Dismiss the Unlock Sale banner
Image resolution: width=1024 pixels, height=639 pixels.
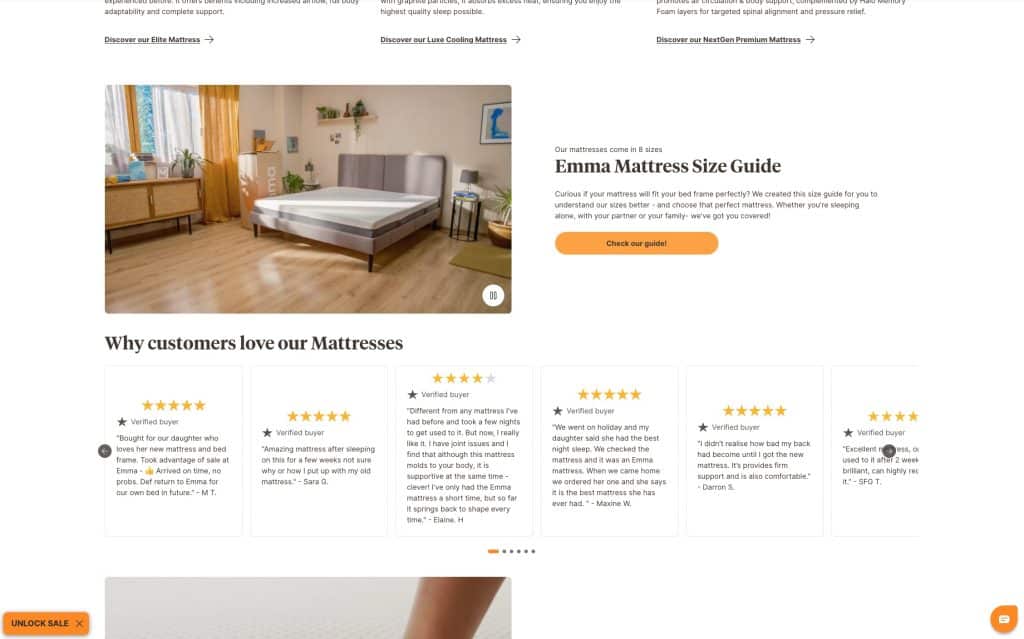79,623
